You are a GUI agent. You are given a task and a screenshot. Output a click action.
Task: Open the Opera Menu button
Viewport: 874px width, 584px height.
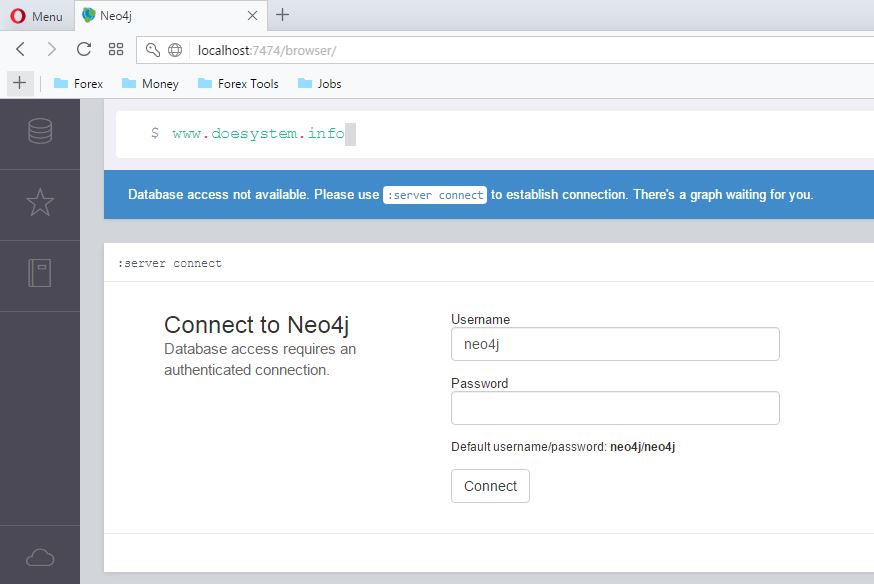[x=37, y=16]
